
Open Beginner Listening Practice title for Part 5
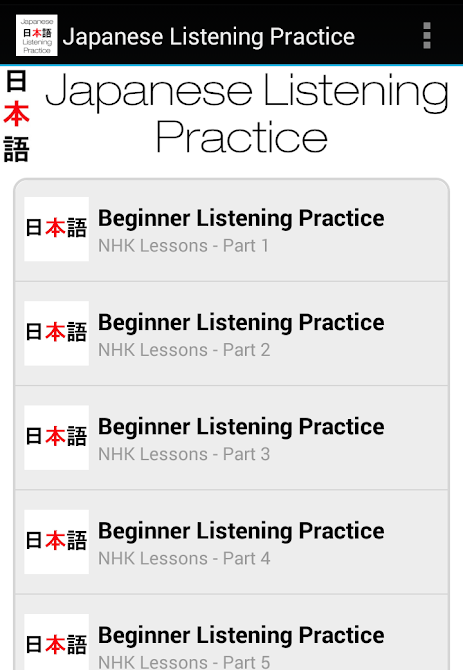241,636
